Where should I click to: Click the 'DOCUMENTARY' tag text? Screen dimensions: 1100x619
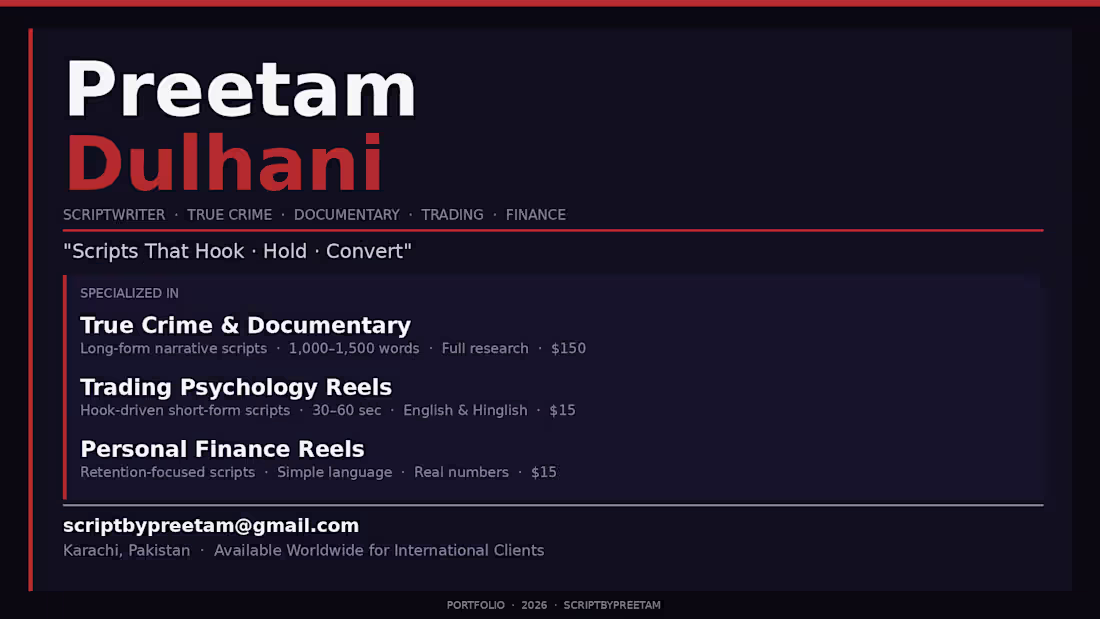click(347, 215)
